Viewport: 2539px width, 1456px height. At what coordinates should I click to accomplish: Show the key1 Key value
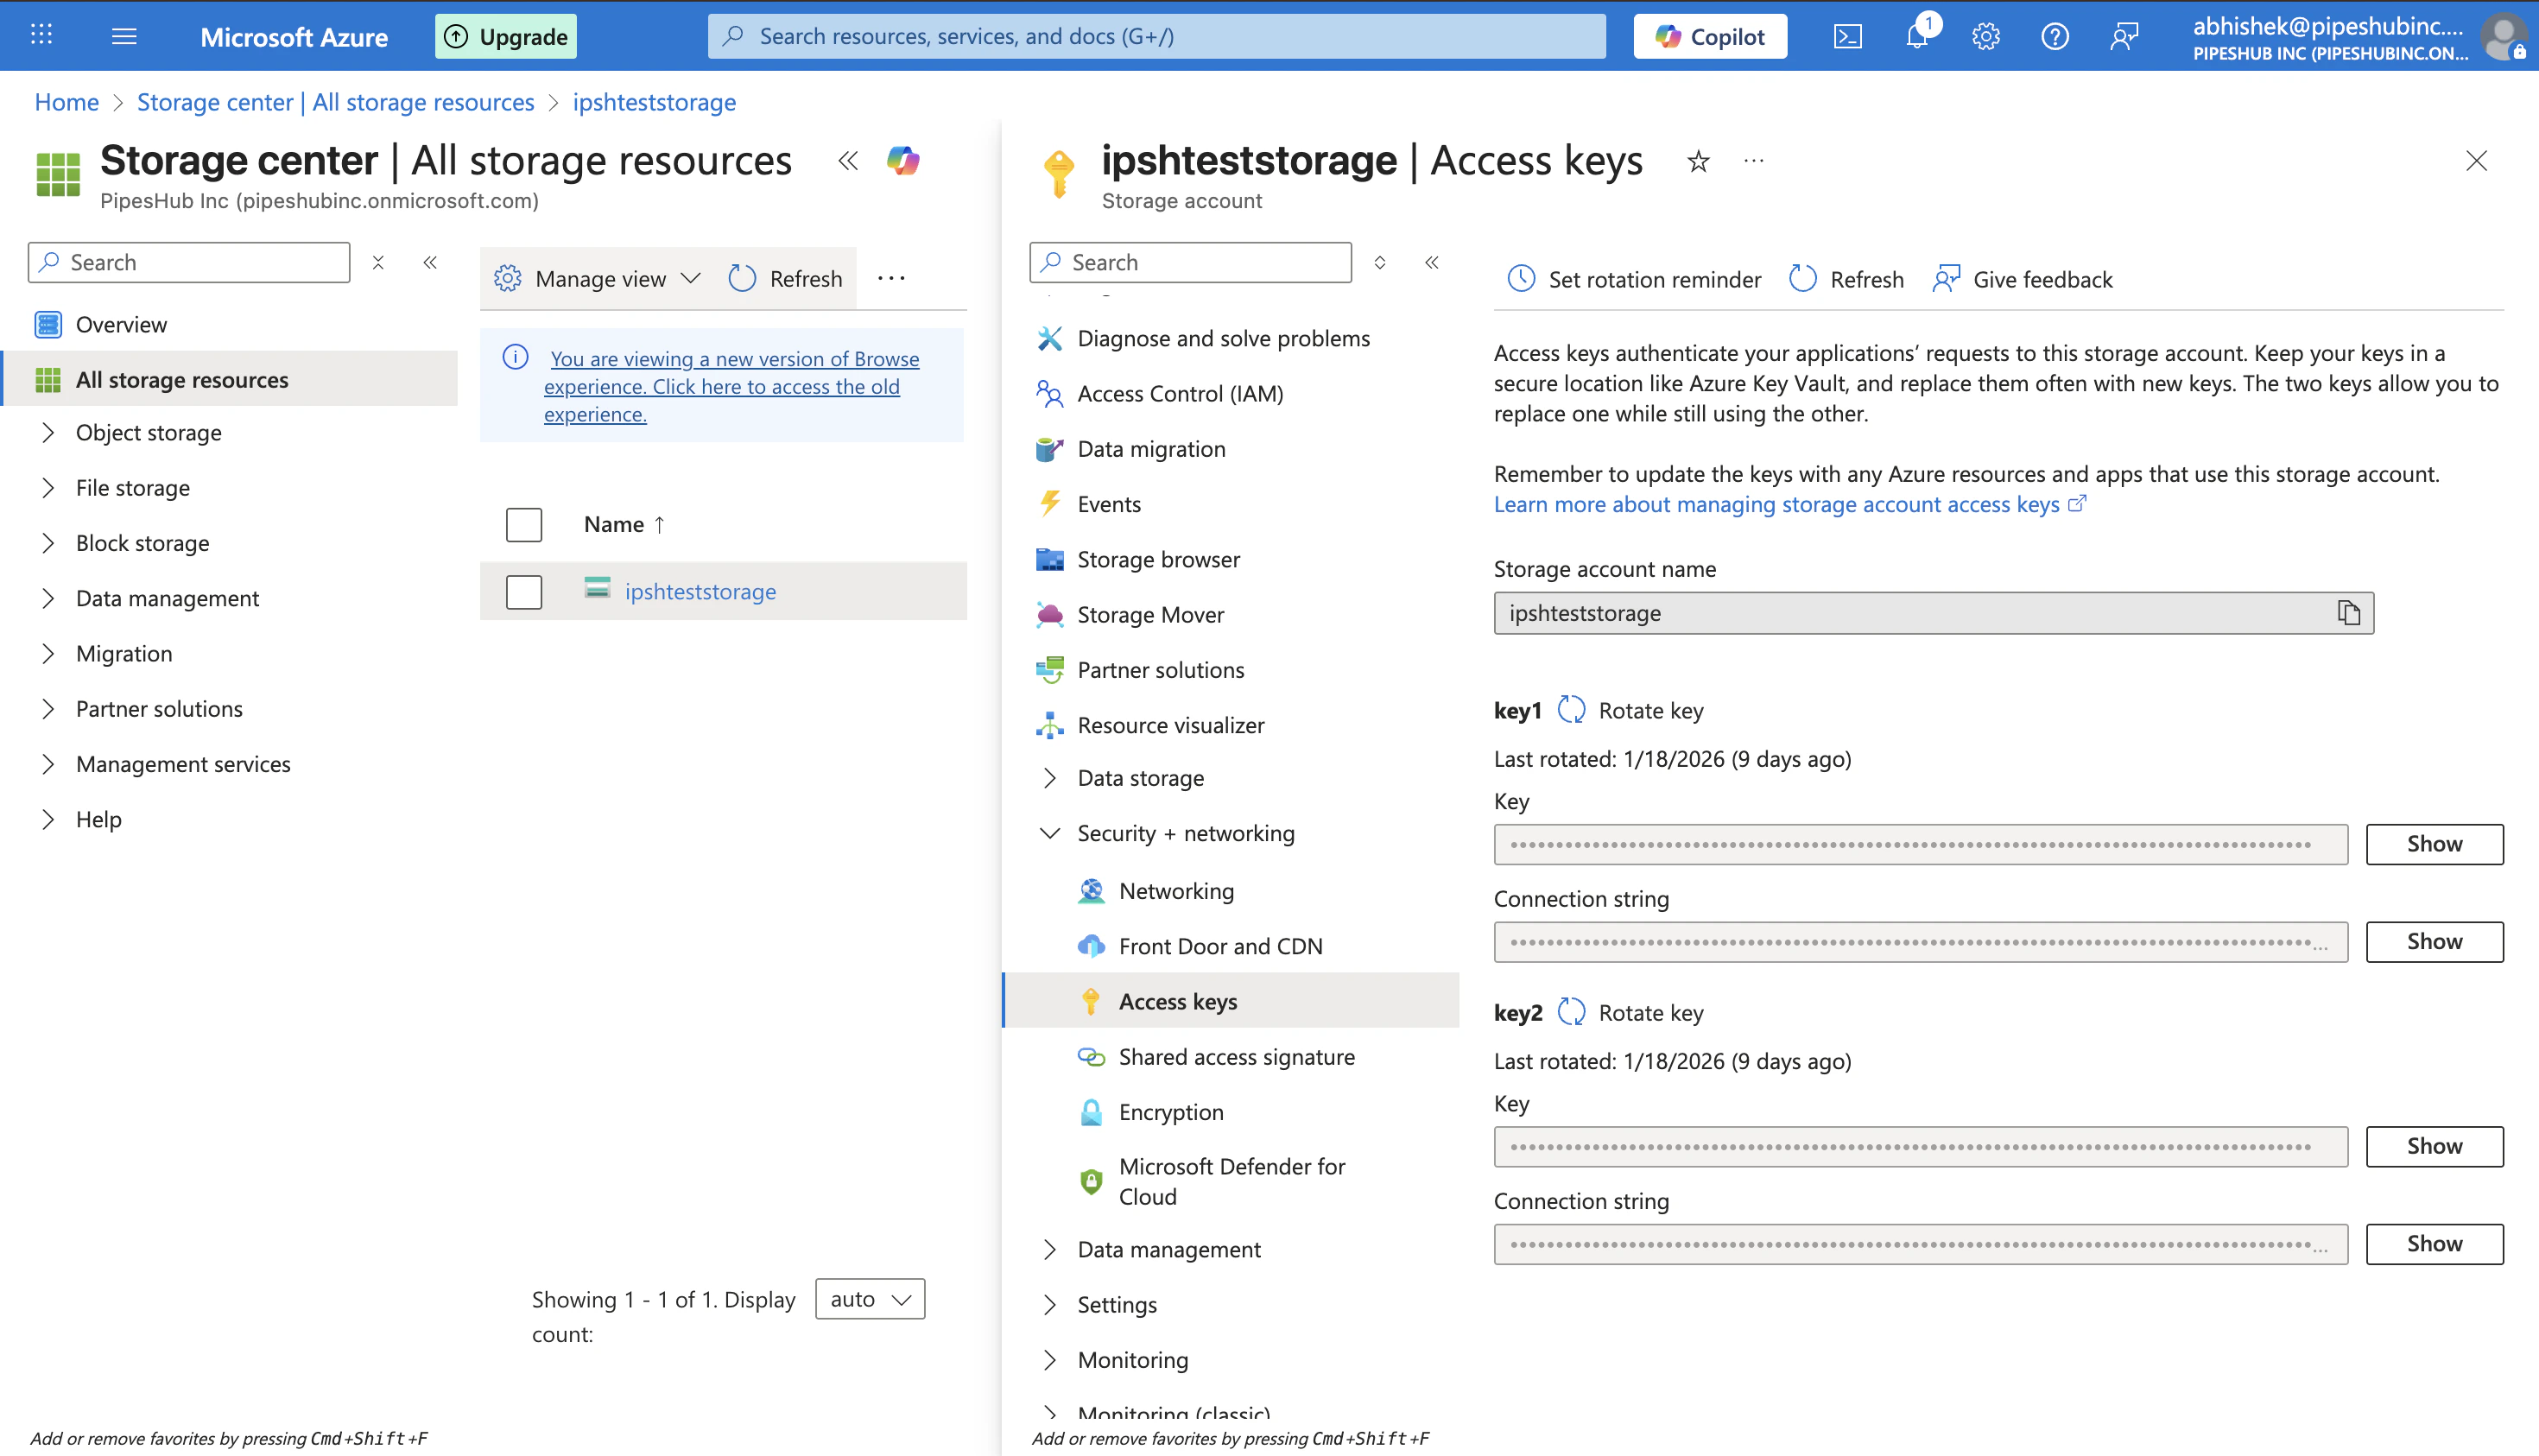(x=2434, y=844)
